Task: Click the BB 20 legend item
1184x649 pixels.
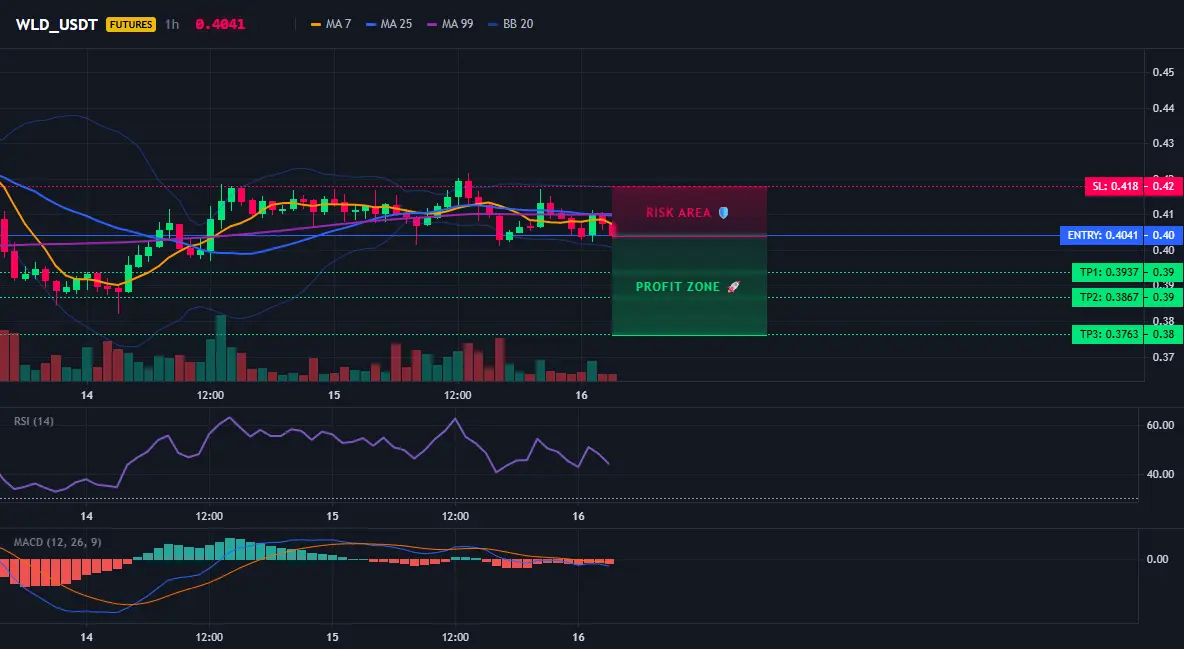Action: point(511,24)
